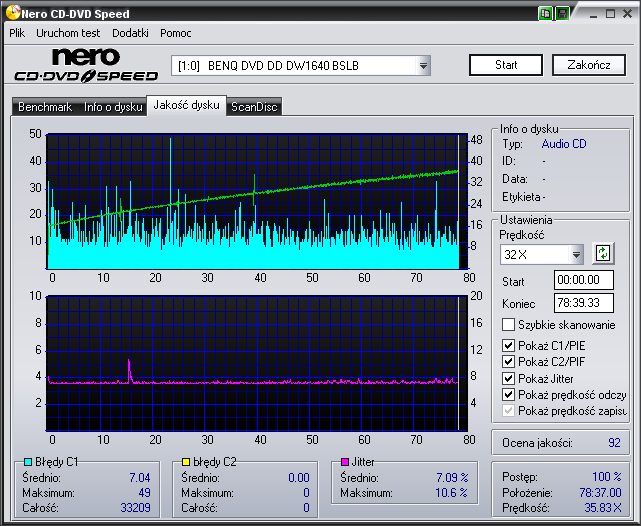Click the C1 maximum value 49
641x526 pixels.
pyautogui.click(x=144, y=493)
